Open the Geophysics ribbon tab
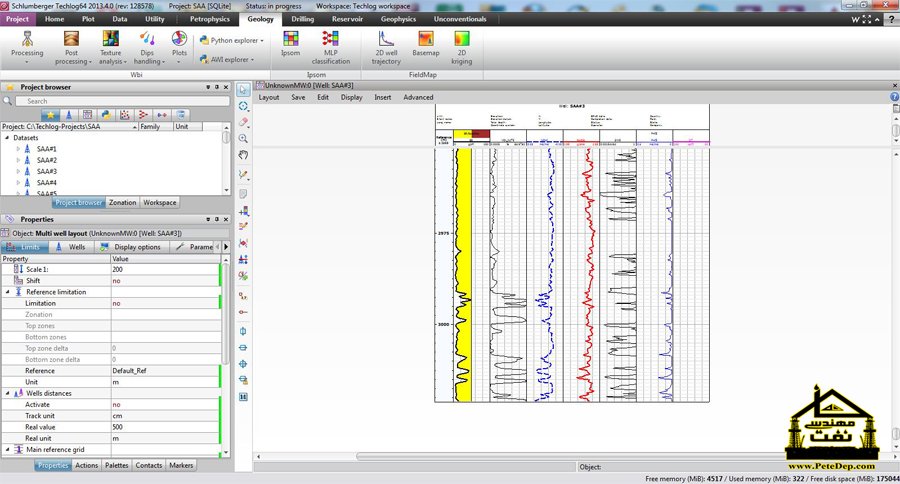Image resolution: width=900 pixels, height=484 pixels. click(x=398, y=19)
